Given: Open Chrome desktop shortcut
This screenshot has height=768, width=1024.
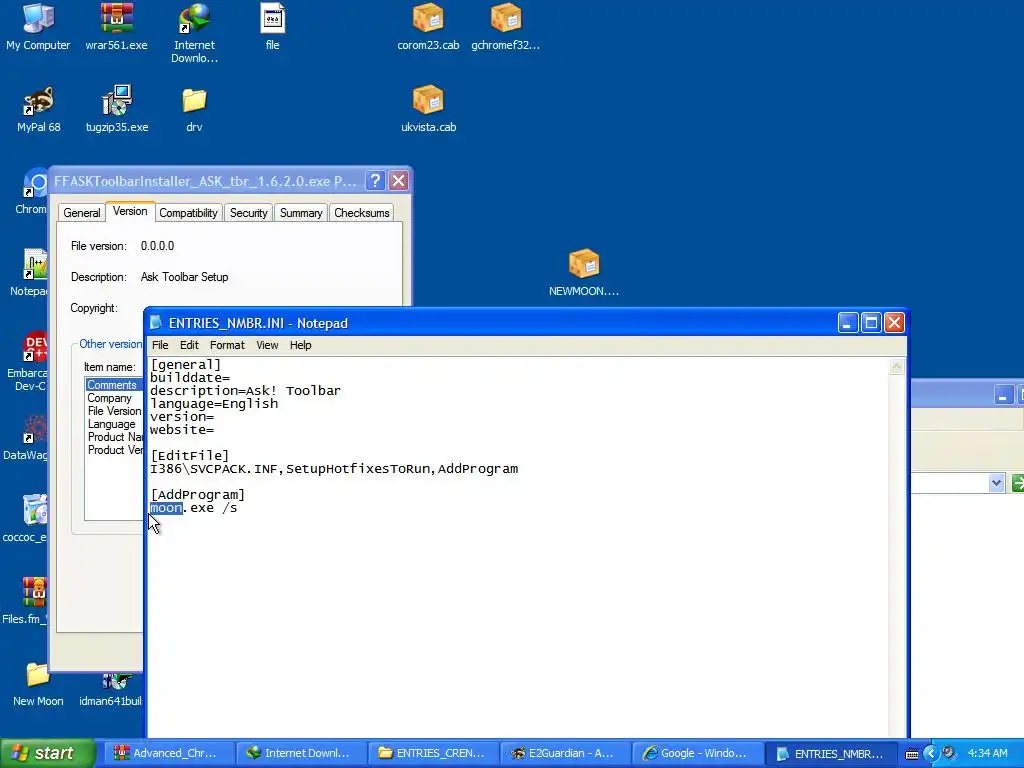Looking at the screenshot, I should click(31, 192).
